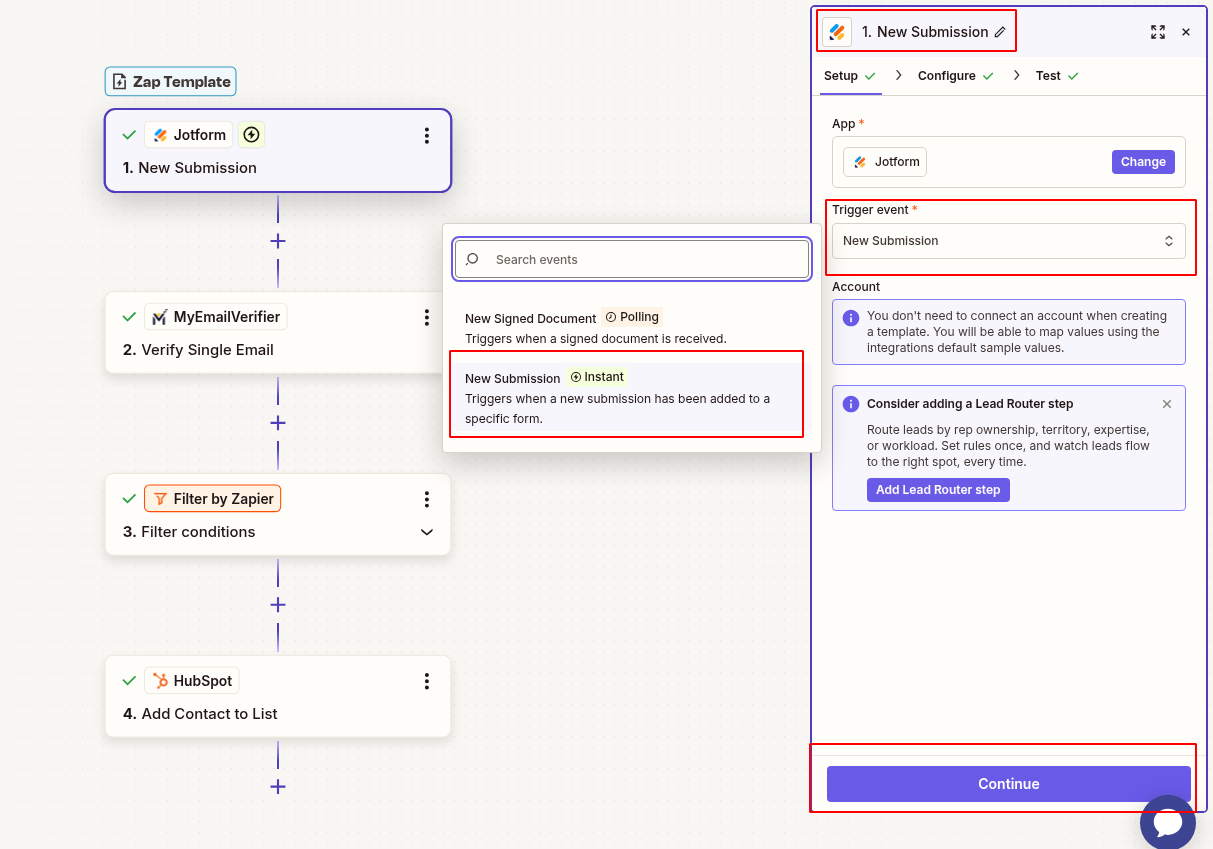The image size is (1213, 849).
Task: Click the Continue button
Action: [x=1008, y=784]
